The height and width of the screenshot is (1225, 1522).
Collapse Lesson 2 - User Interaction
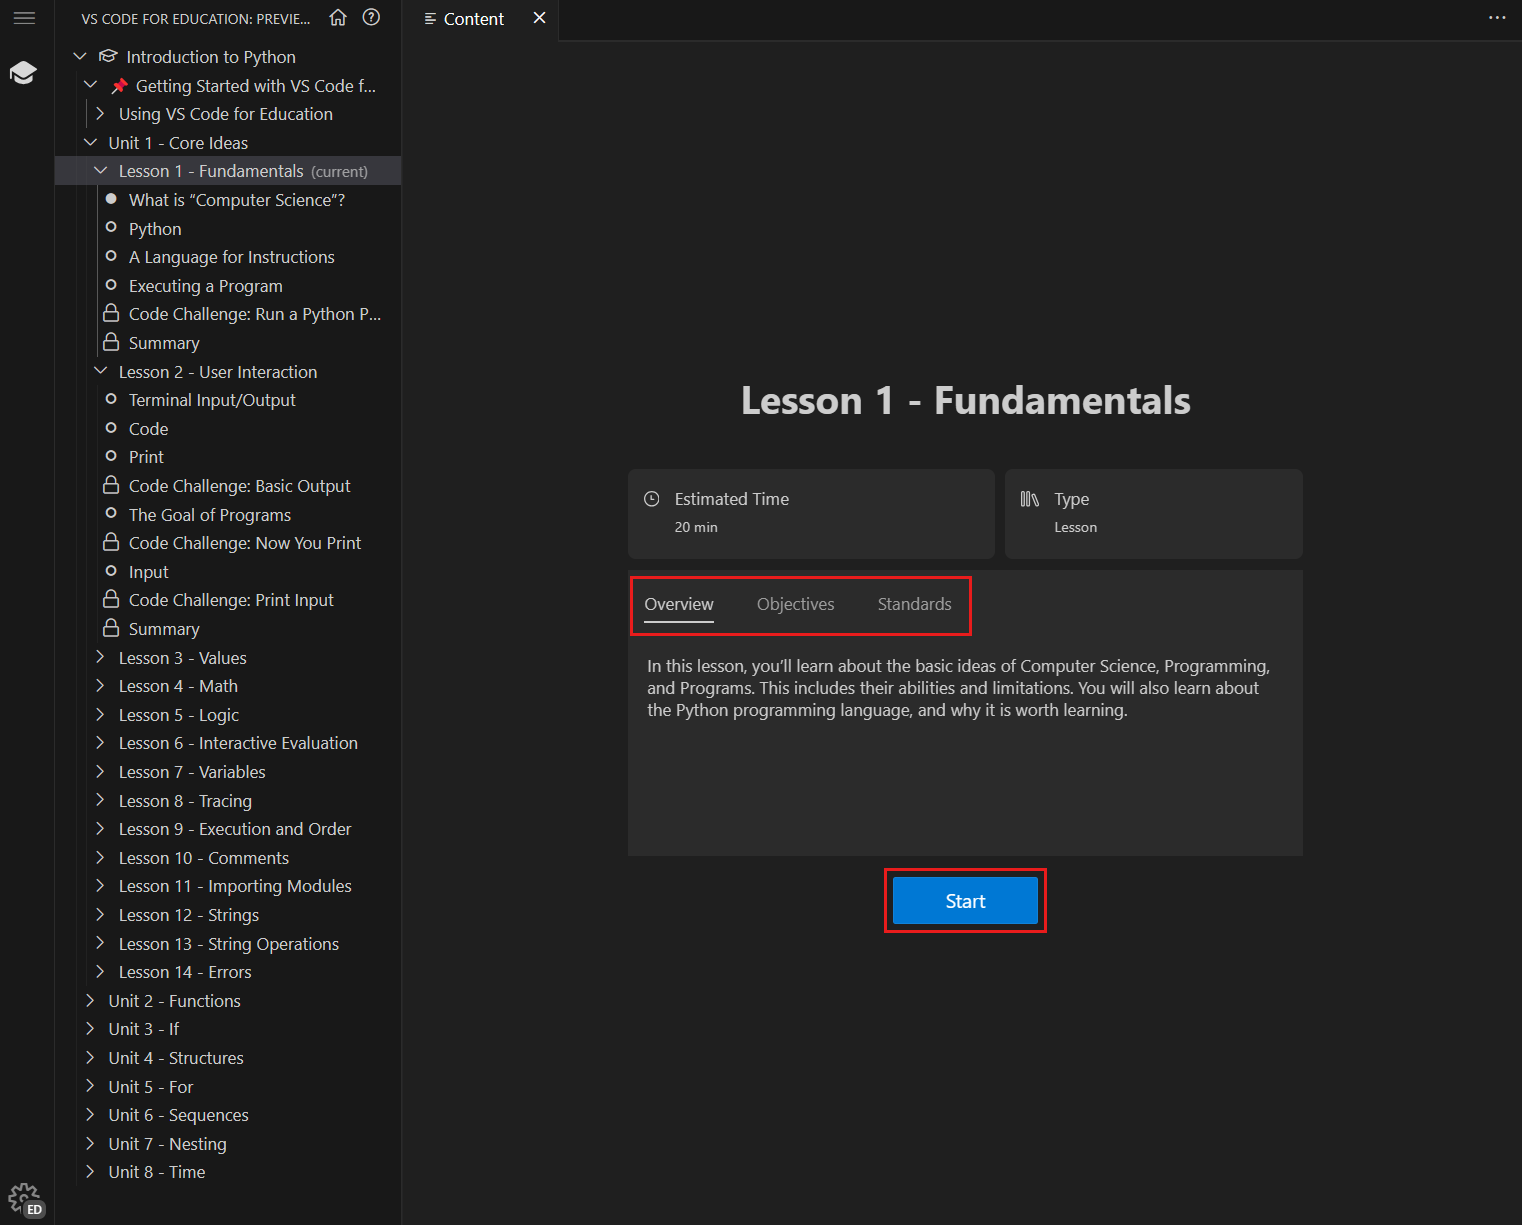100,370
